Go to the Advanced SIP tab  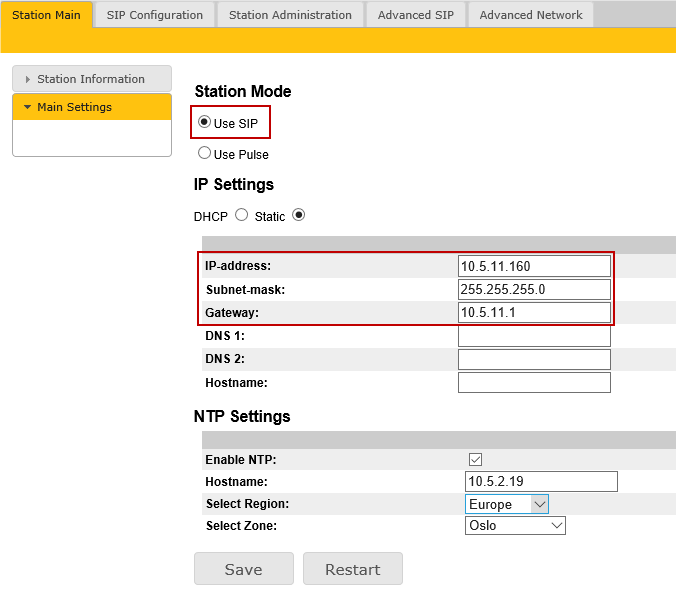tap(415, 15)
